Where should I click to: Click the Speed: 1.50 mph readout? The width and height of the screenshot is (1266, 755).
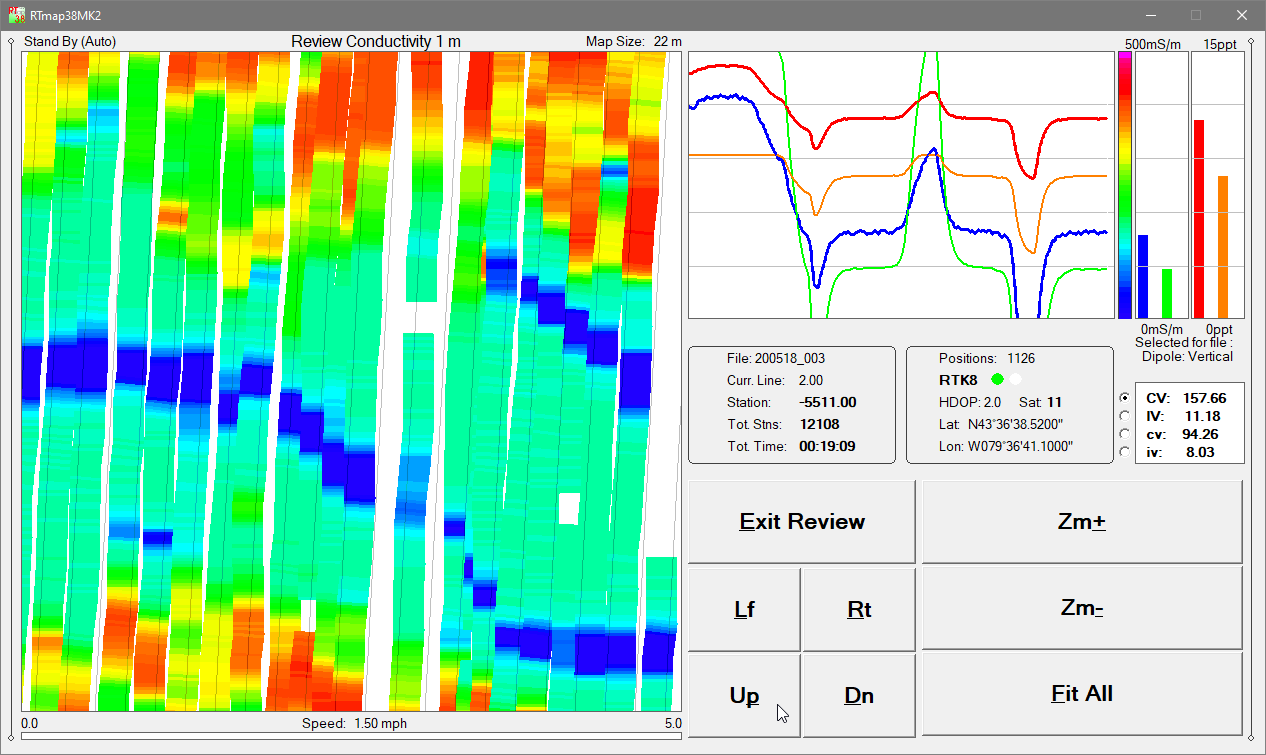click(x=355, y=723)
